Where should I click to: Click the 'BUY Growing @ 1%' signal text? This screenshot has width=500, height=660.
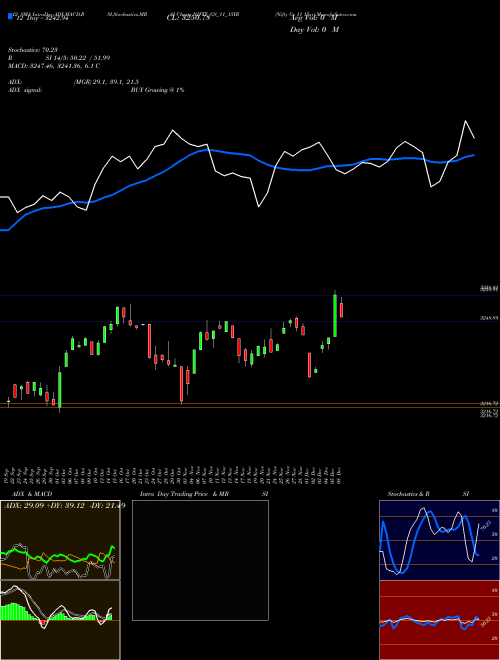pos(157,90)
